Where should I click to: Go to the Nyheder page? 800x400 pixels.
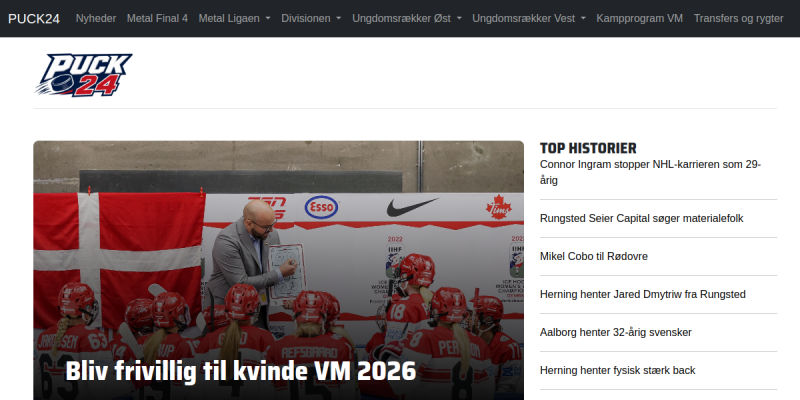click(x=96, y=18)
